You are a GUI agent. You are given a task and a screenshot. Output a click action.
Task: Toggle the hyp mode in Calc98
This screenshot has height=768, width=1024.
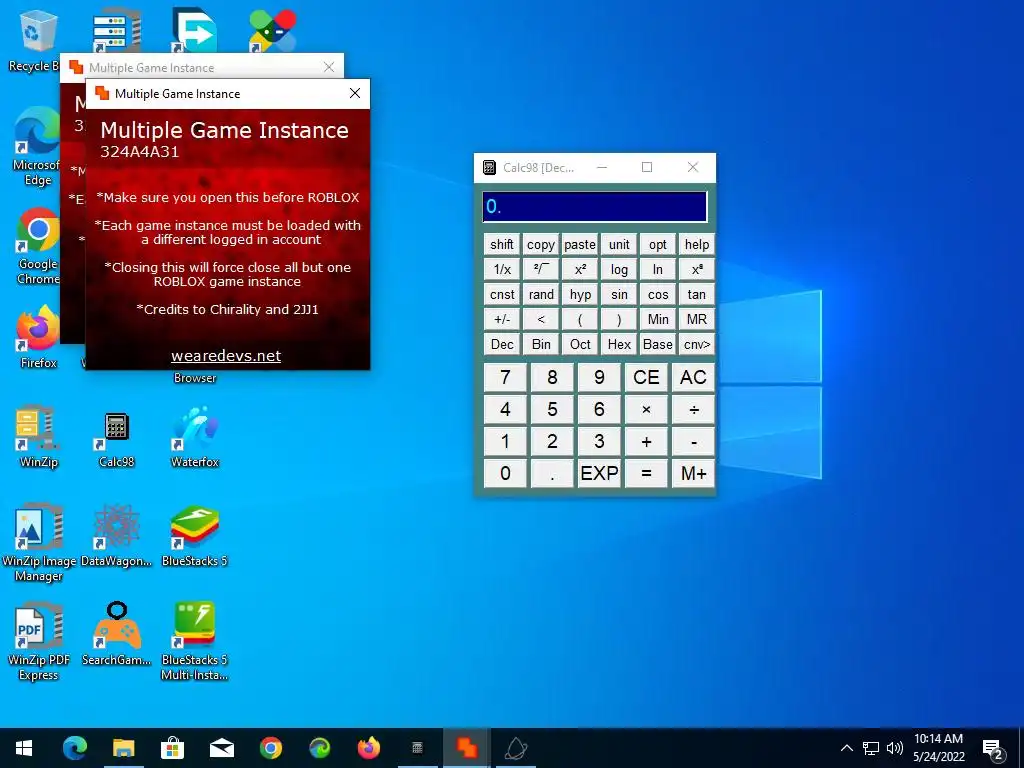pos(580,295)
